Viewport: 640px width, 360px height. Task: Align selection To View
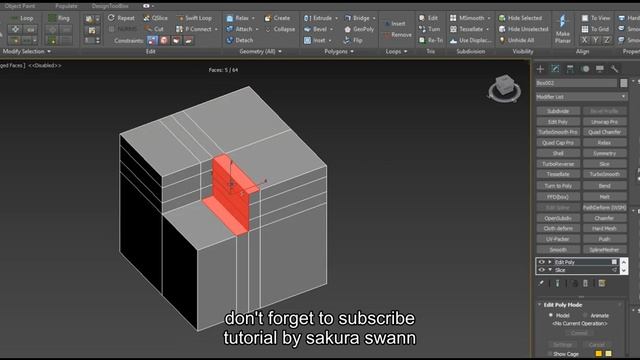(596, 18)
